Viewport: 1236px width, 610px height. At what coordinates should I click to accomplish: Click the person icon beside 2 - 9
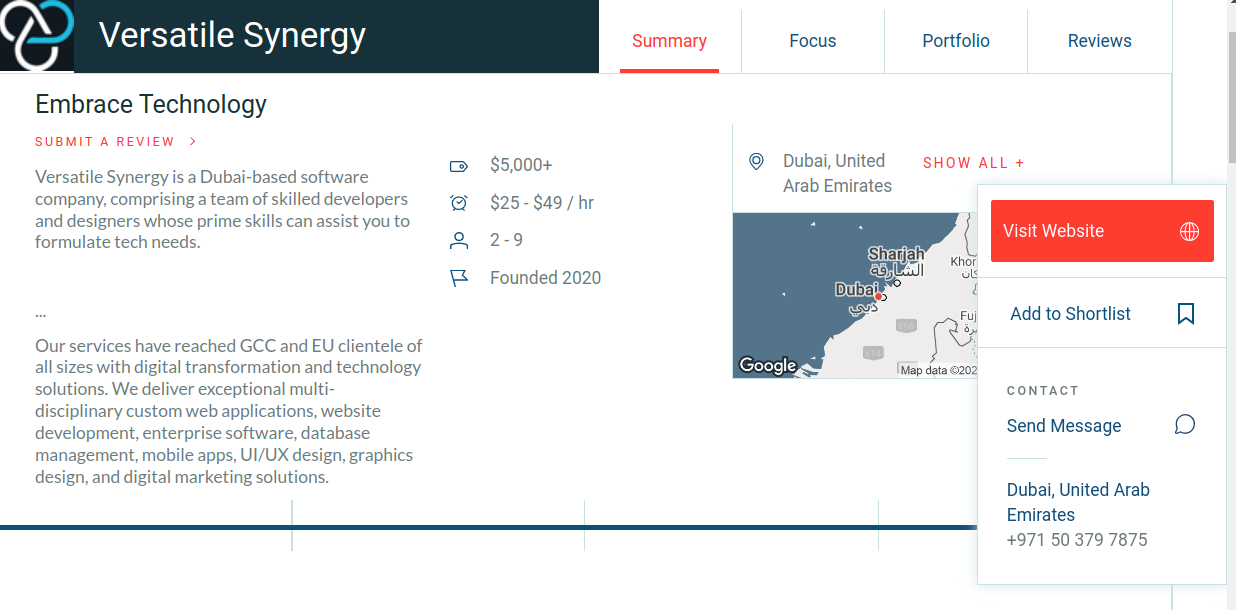459,240
